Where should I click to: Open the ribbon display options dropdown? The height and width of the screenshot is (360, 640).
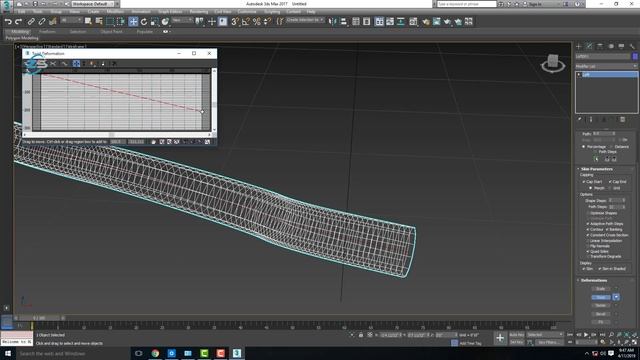(x=166, y=31)
